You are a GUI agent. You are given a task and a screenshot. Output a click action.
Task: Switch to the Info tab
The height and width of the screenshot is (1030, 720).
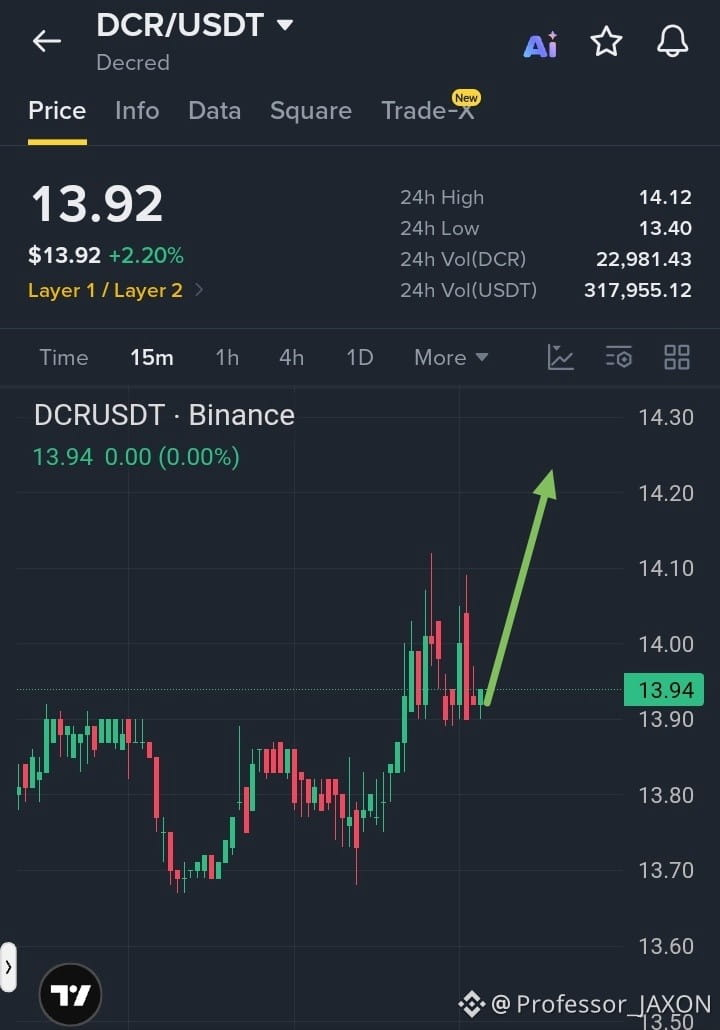click(x=137, y=110)
